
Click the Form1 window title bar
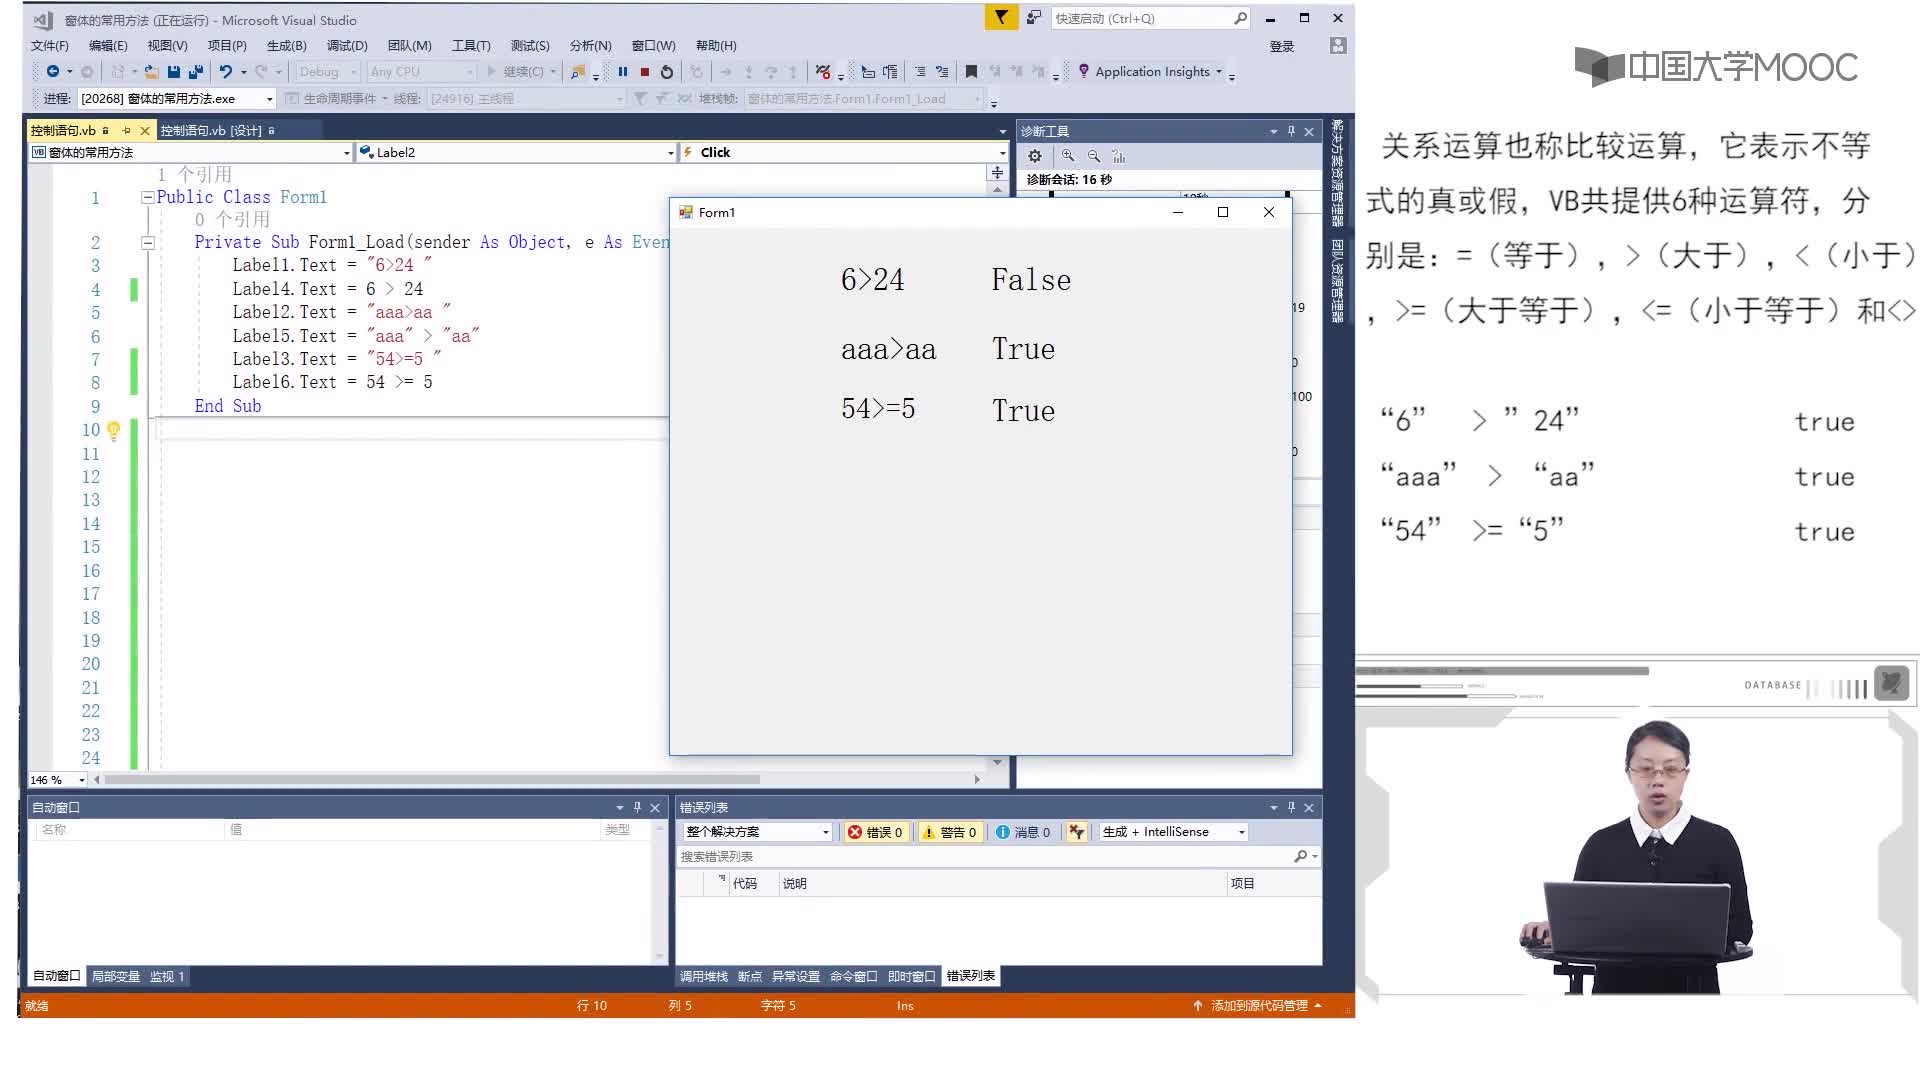(980, 213)
